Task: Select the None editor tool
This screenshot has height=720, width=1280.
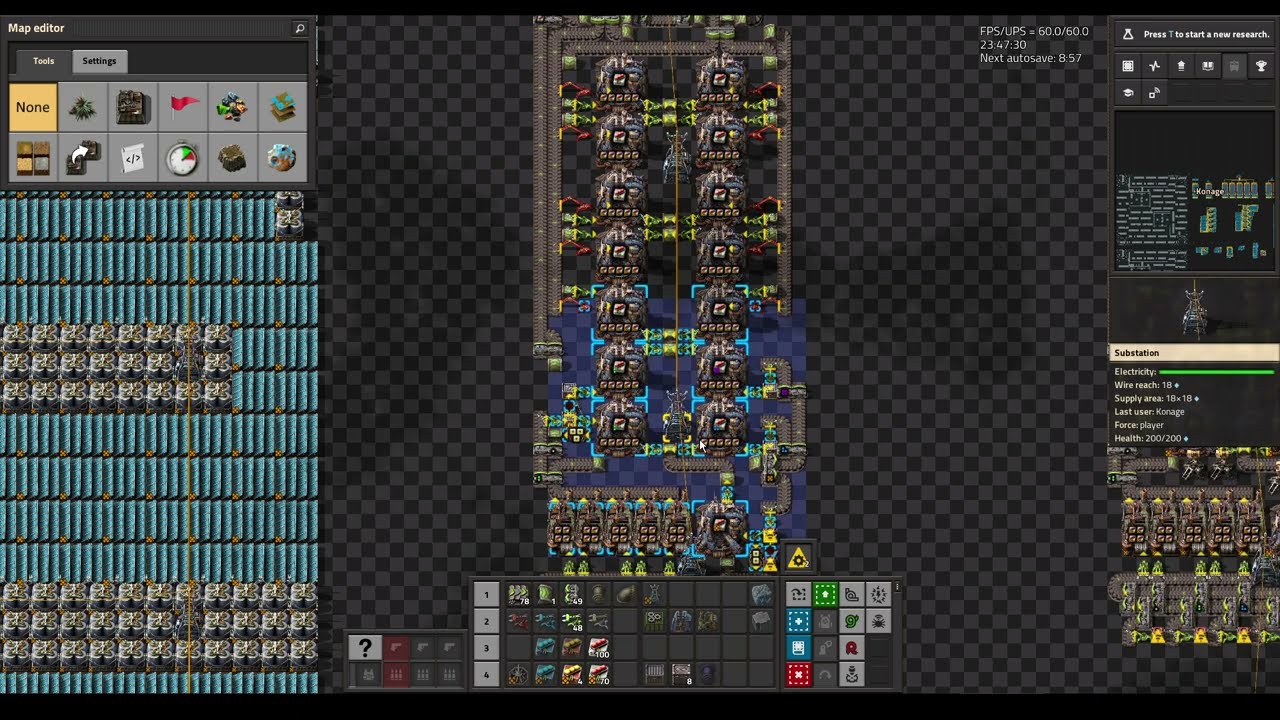Action: coord(33,107)
